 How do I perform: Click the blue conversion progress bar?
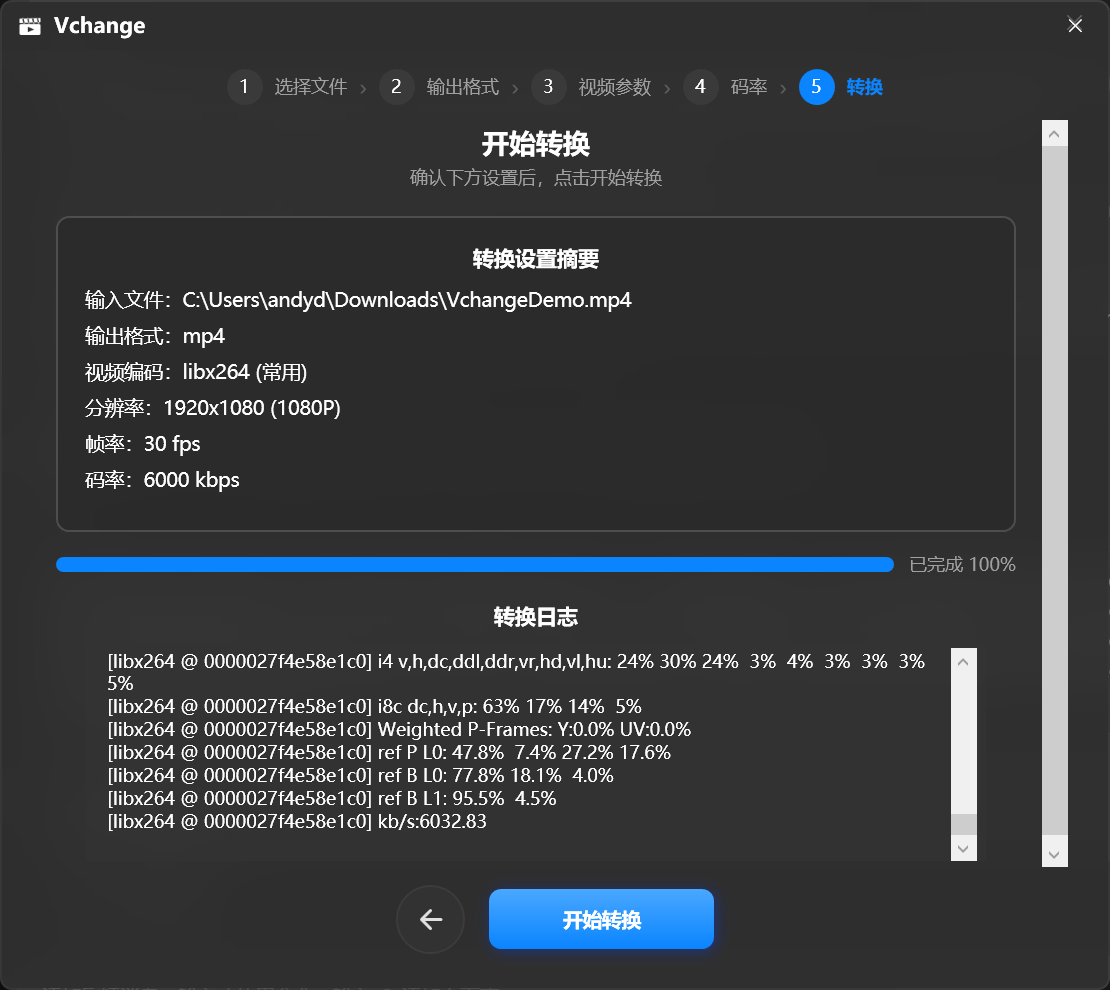(x=475, y=564)
